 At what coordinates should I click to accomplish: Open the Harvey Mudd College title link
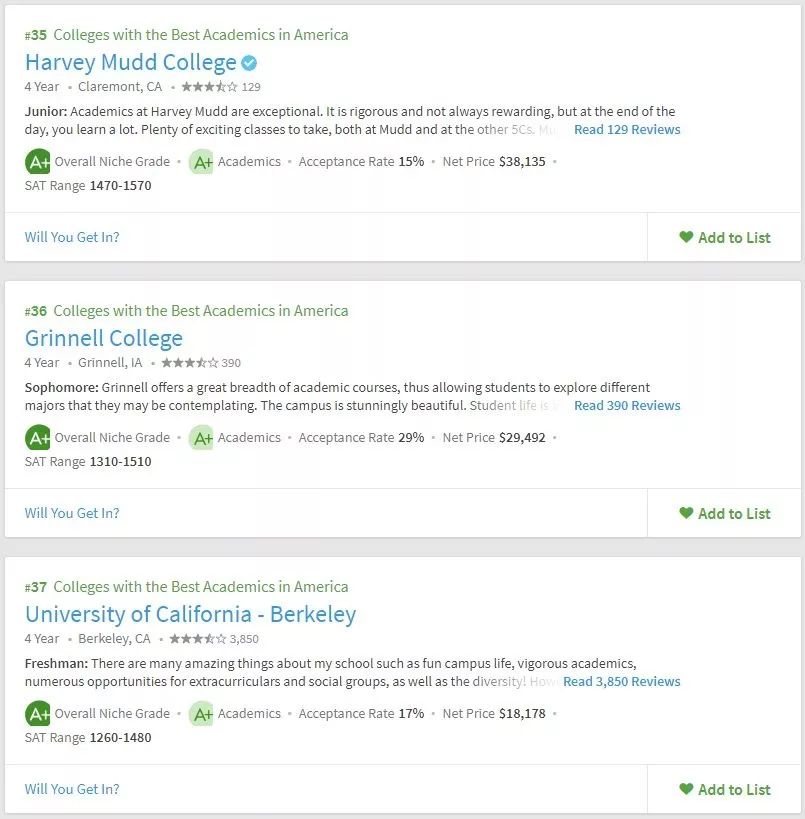point(131,62)
